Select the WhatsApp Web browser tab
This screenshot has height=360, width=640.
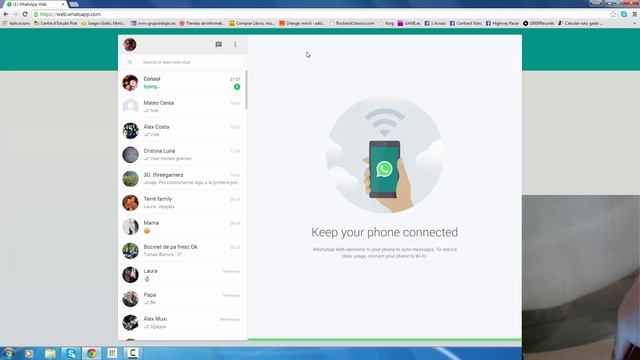click(35, 4)
